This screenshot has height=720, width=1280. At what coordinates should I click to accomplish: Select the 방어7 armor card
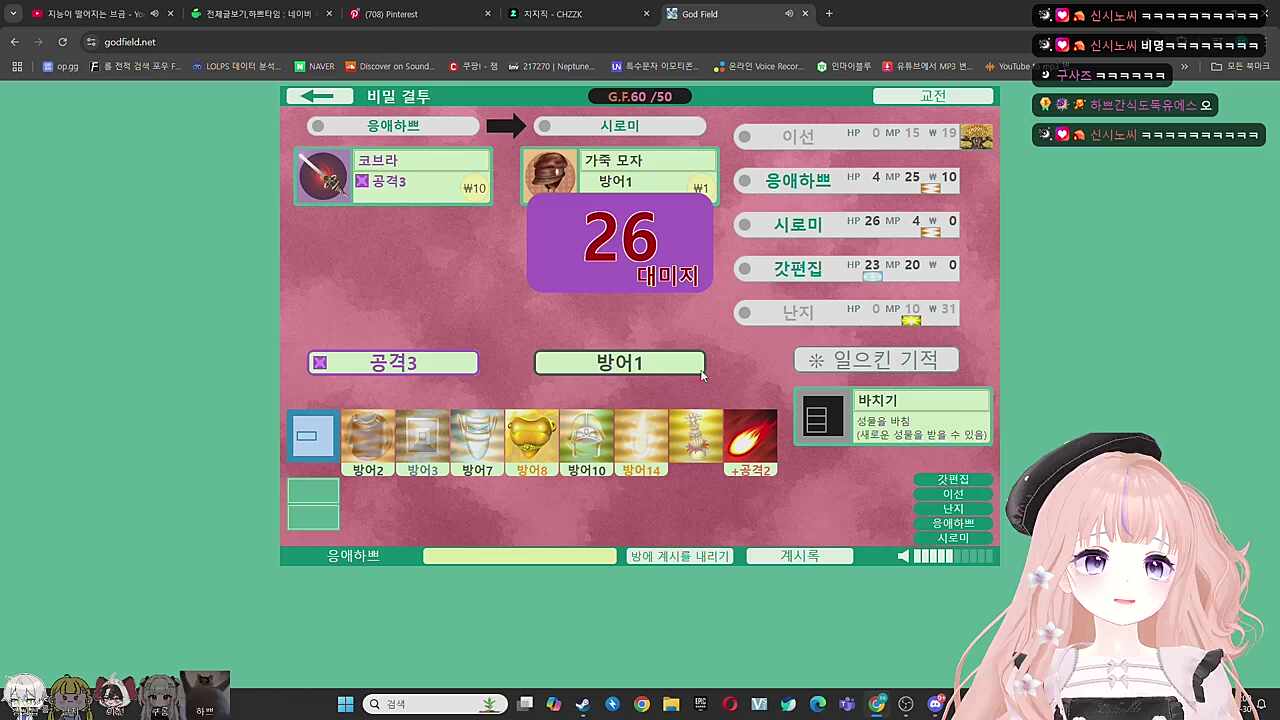477,443
